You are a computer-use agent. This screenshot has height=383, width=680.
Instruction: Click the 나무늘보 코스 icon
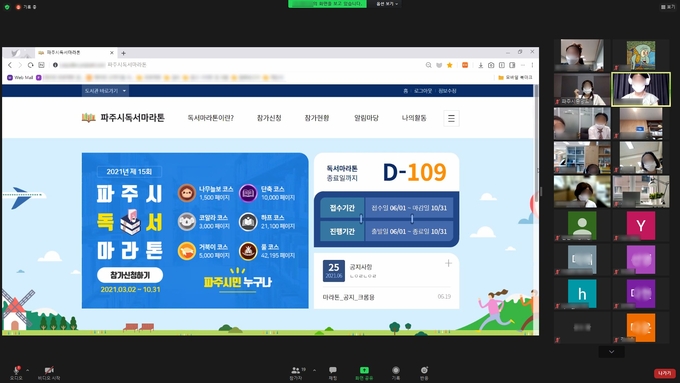[x=187, y=193]
